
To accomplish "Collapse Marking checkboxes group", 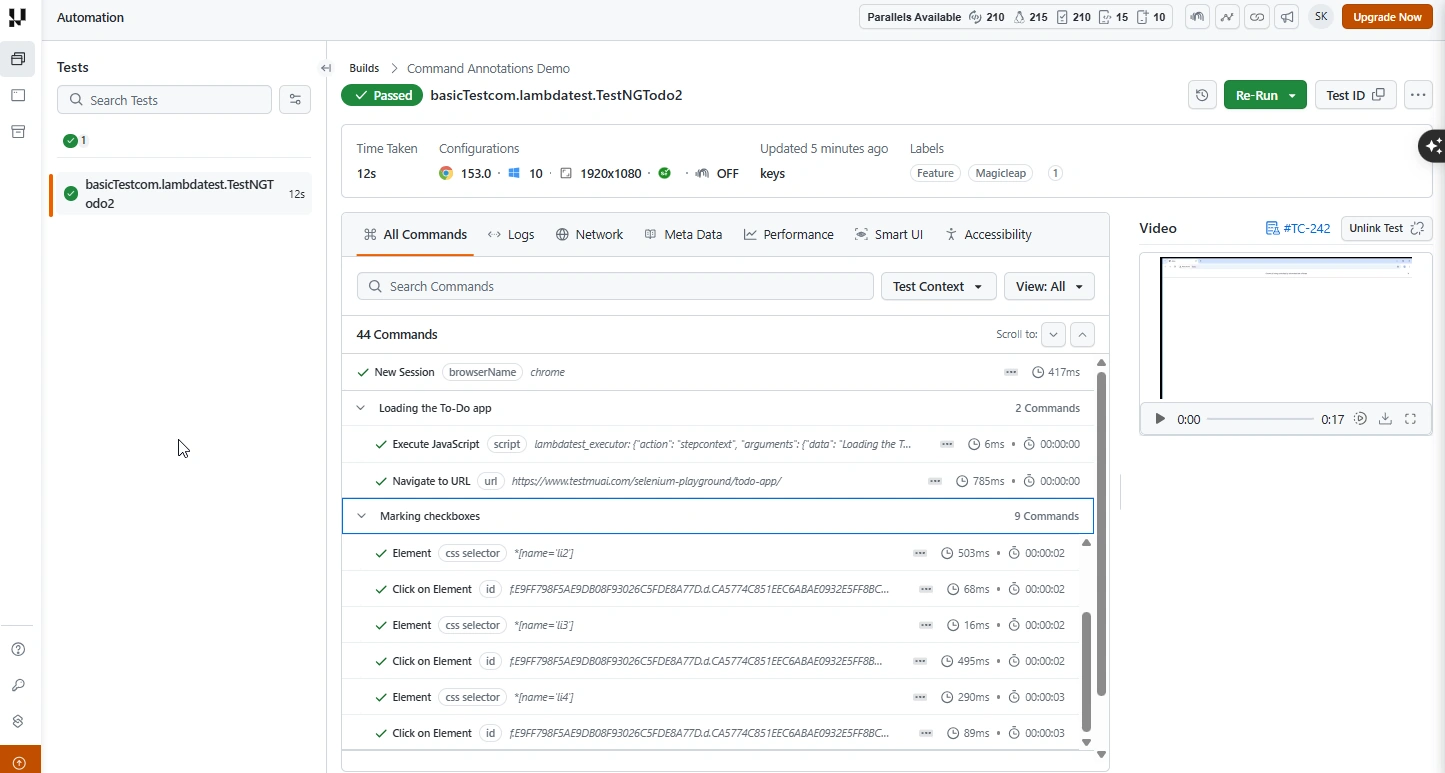I will click(361, 516).
